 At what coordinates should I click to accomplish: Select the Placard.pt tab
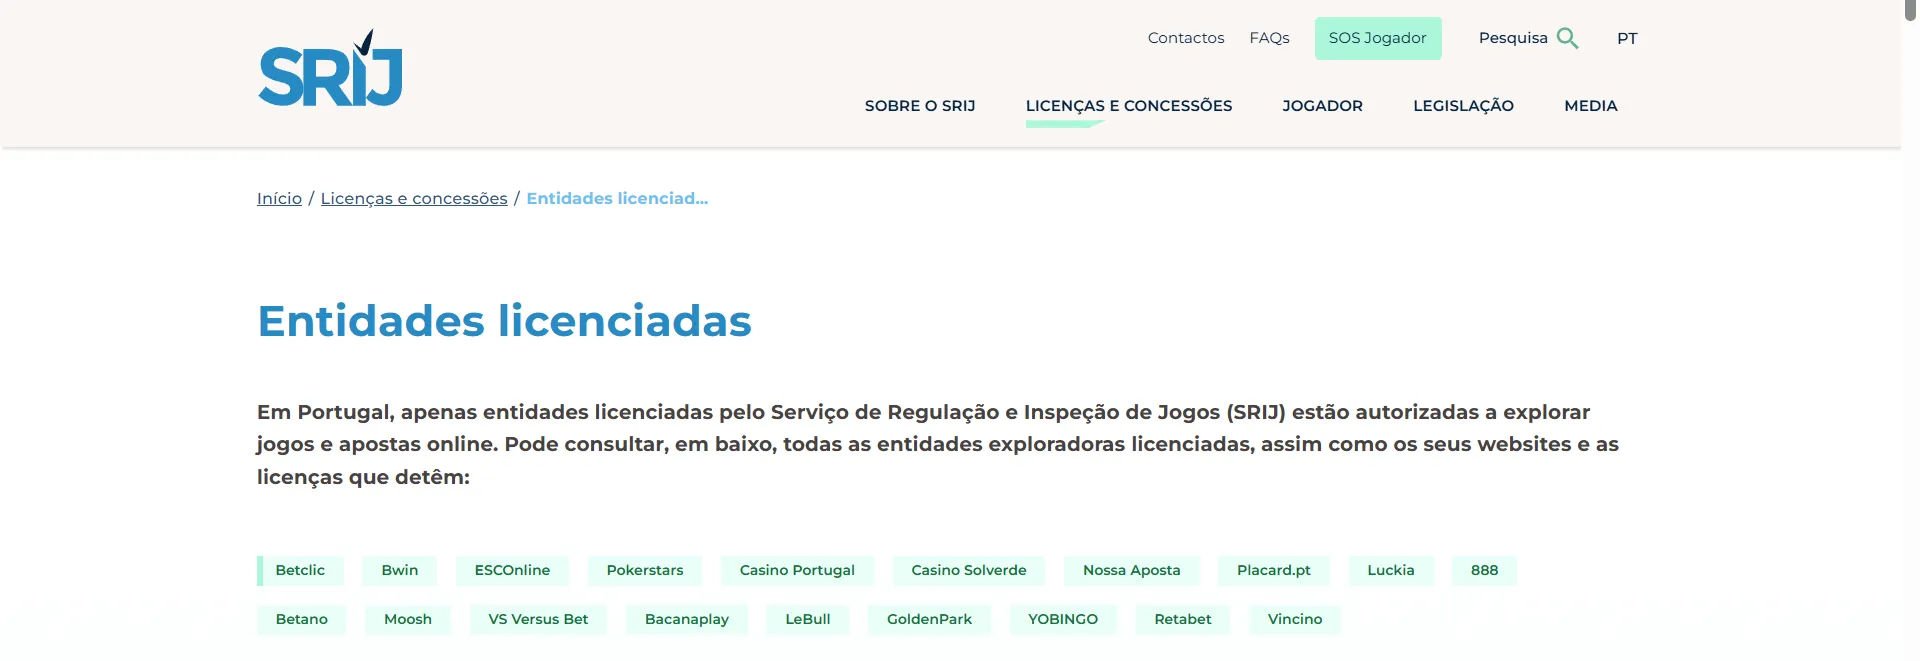tap(1273, 570)
